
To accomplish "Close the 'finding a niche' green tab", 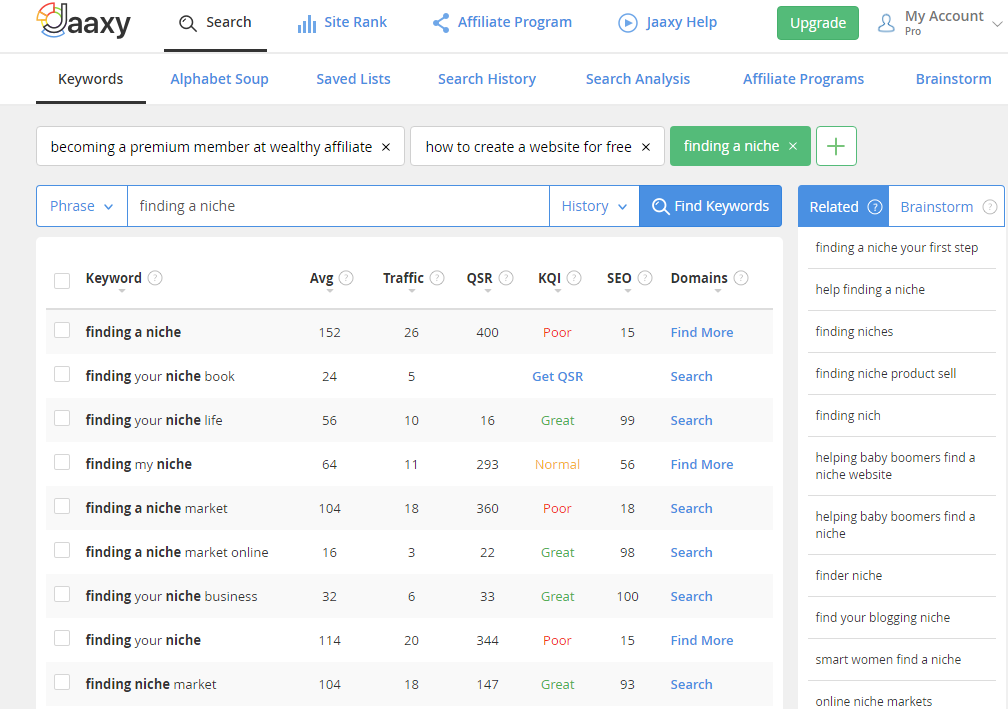I will (793, 147).
